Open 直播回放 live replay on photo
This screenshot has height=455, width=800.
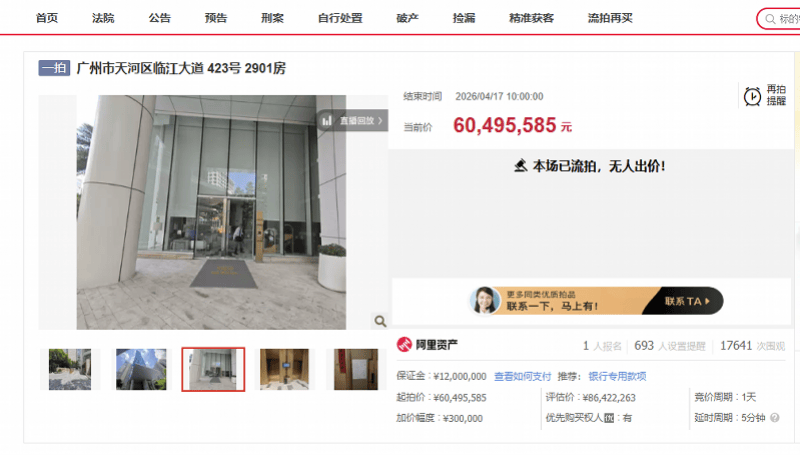click(x=352, y=120)
